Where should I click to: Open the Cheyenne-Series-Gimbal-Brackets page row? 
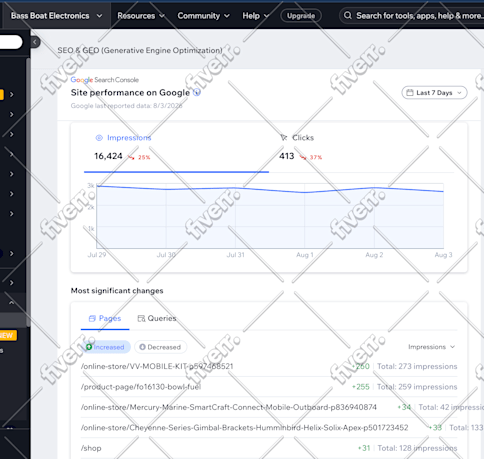click(282, 427)
